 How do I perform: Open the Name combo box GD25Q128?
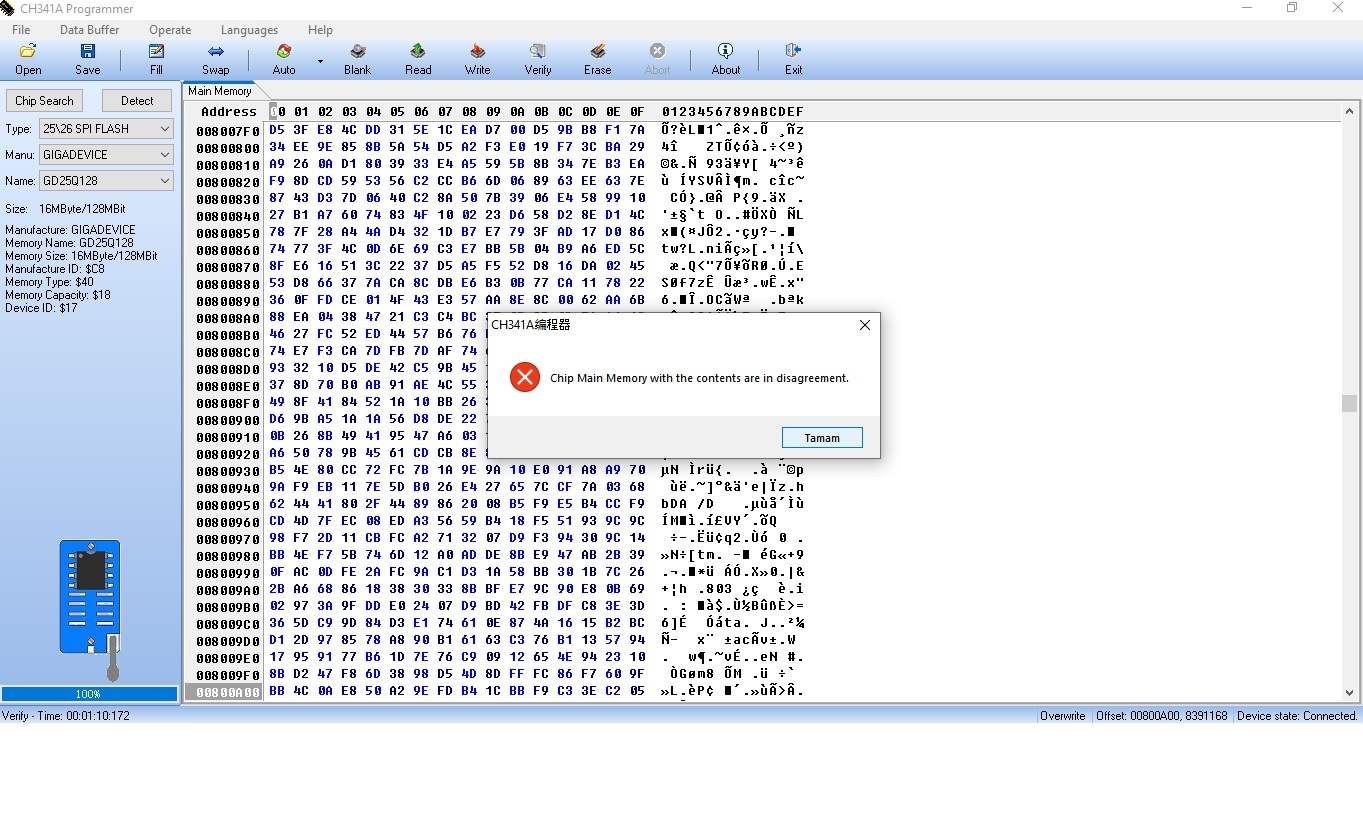(x=106, y=181)
